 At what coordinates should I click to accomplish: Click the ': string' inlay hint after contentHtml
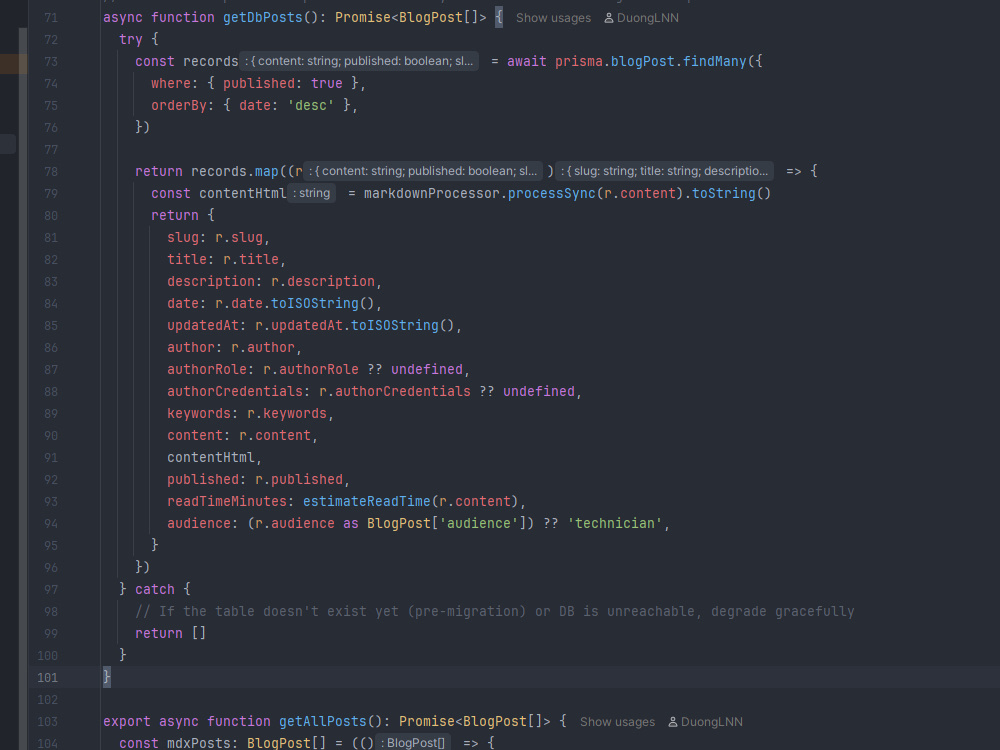[311, 193]
